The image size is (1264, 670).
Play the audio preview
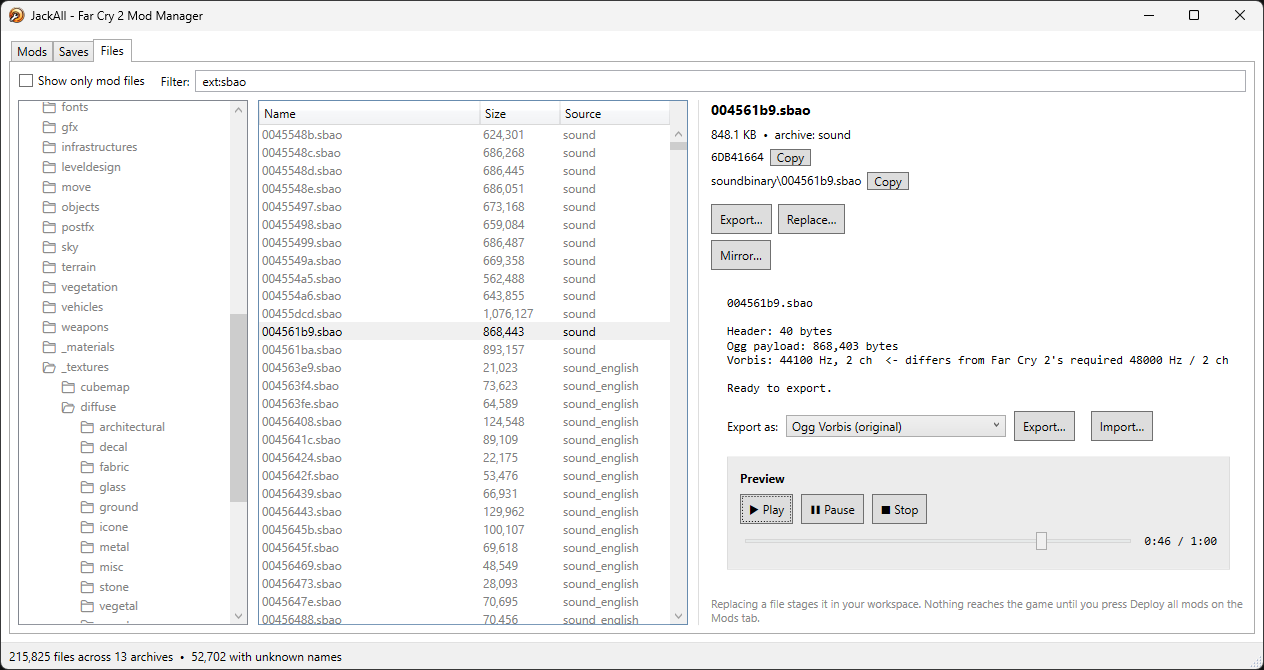[x=767, y=509]
